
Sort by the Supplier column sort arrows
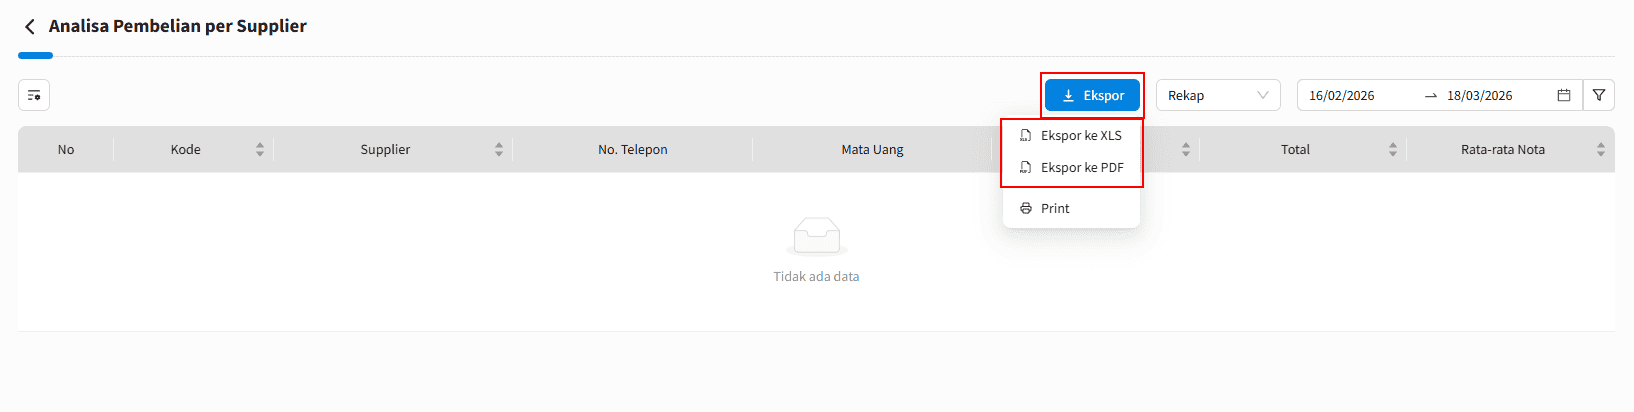coord(499,150)
